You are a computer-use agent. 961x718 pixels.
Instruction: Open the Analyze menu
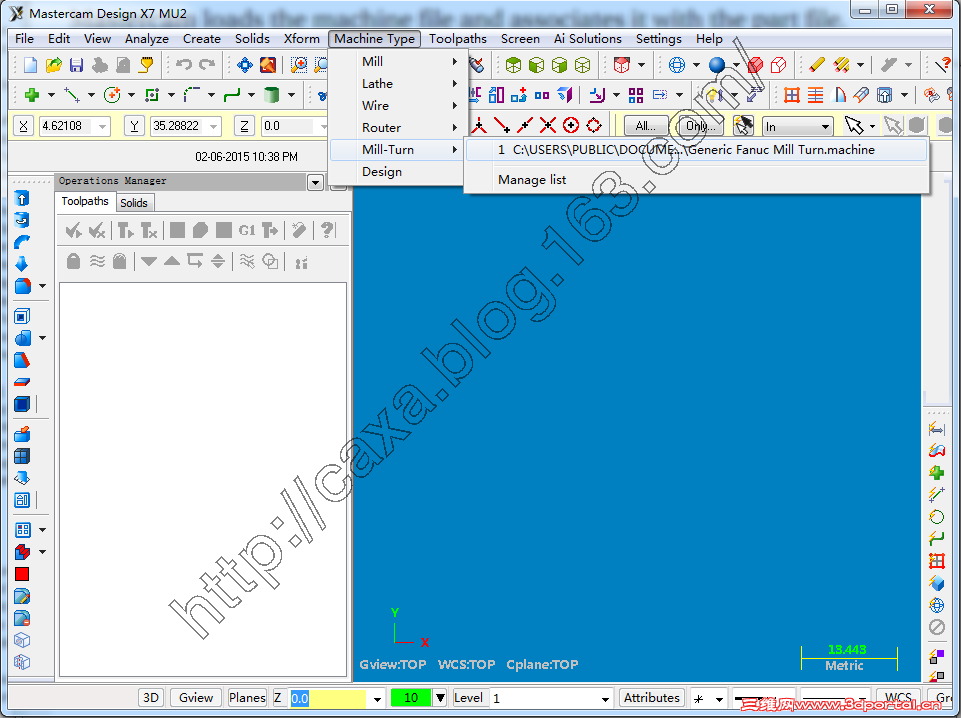point(146,39)
